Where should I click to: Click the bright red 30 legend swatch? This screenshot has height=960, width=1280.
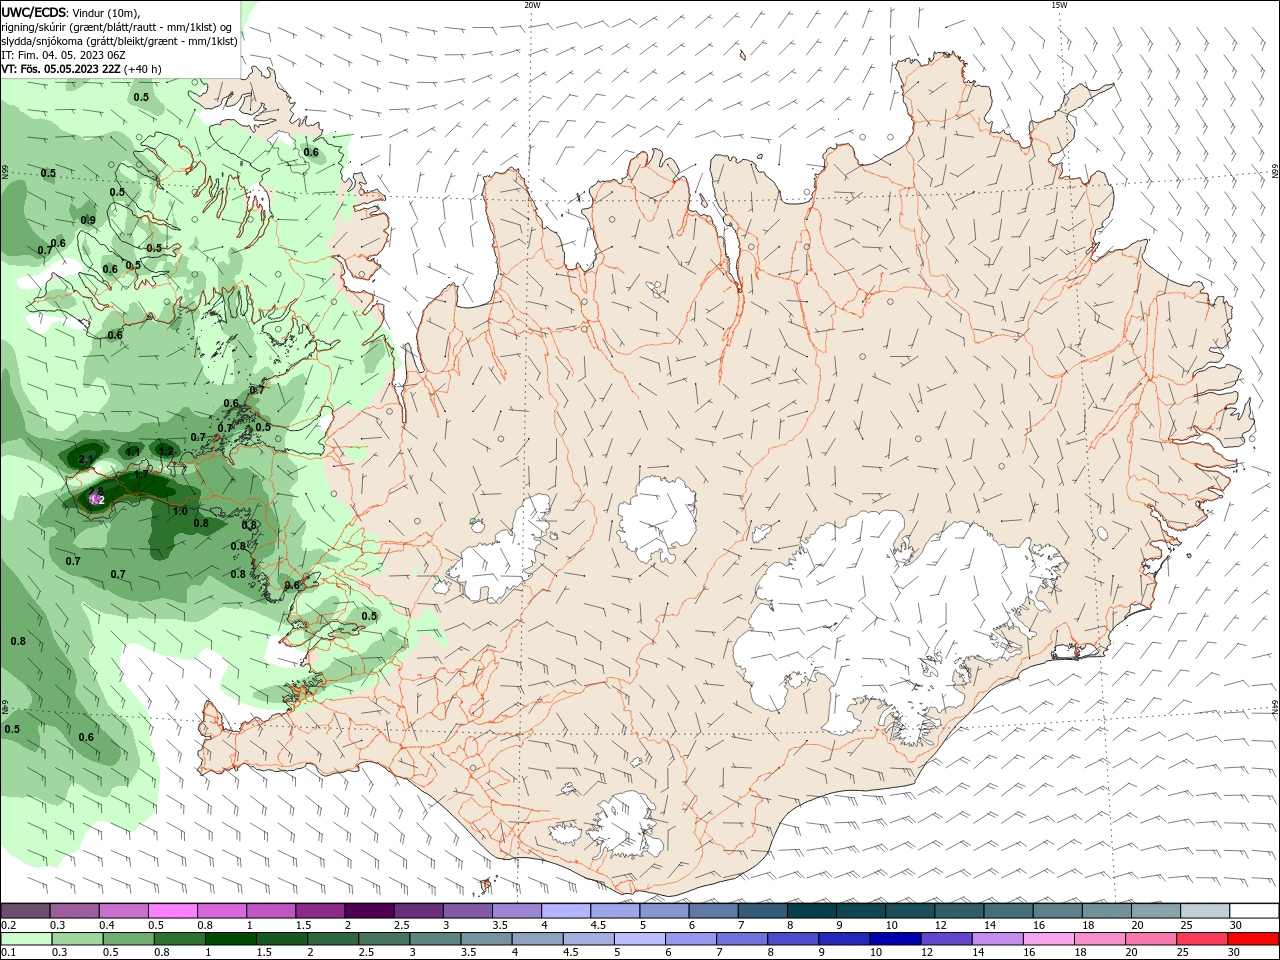pyautogui.click(x=1254, y=939)
